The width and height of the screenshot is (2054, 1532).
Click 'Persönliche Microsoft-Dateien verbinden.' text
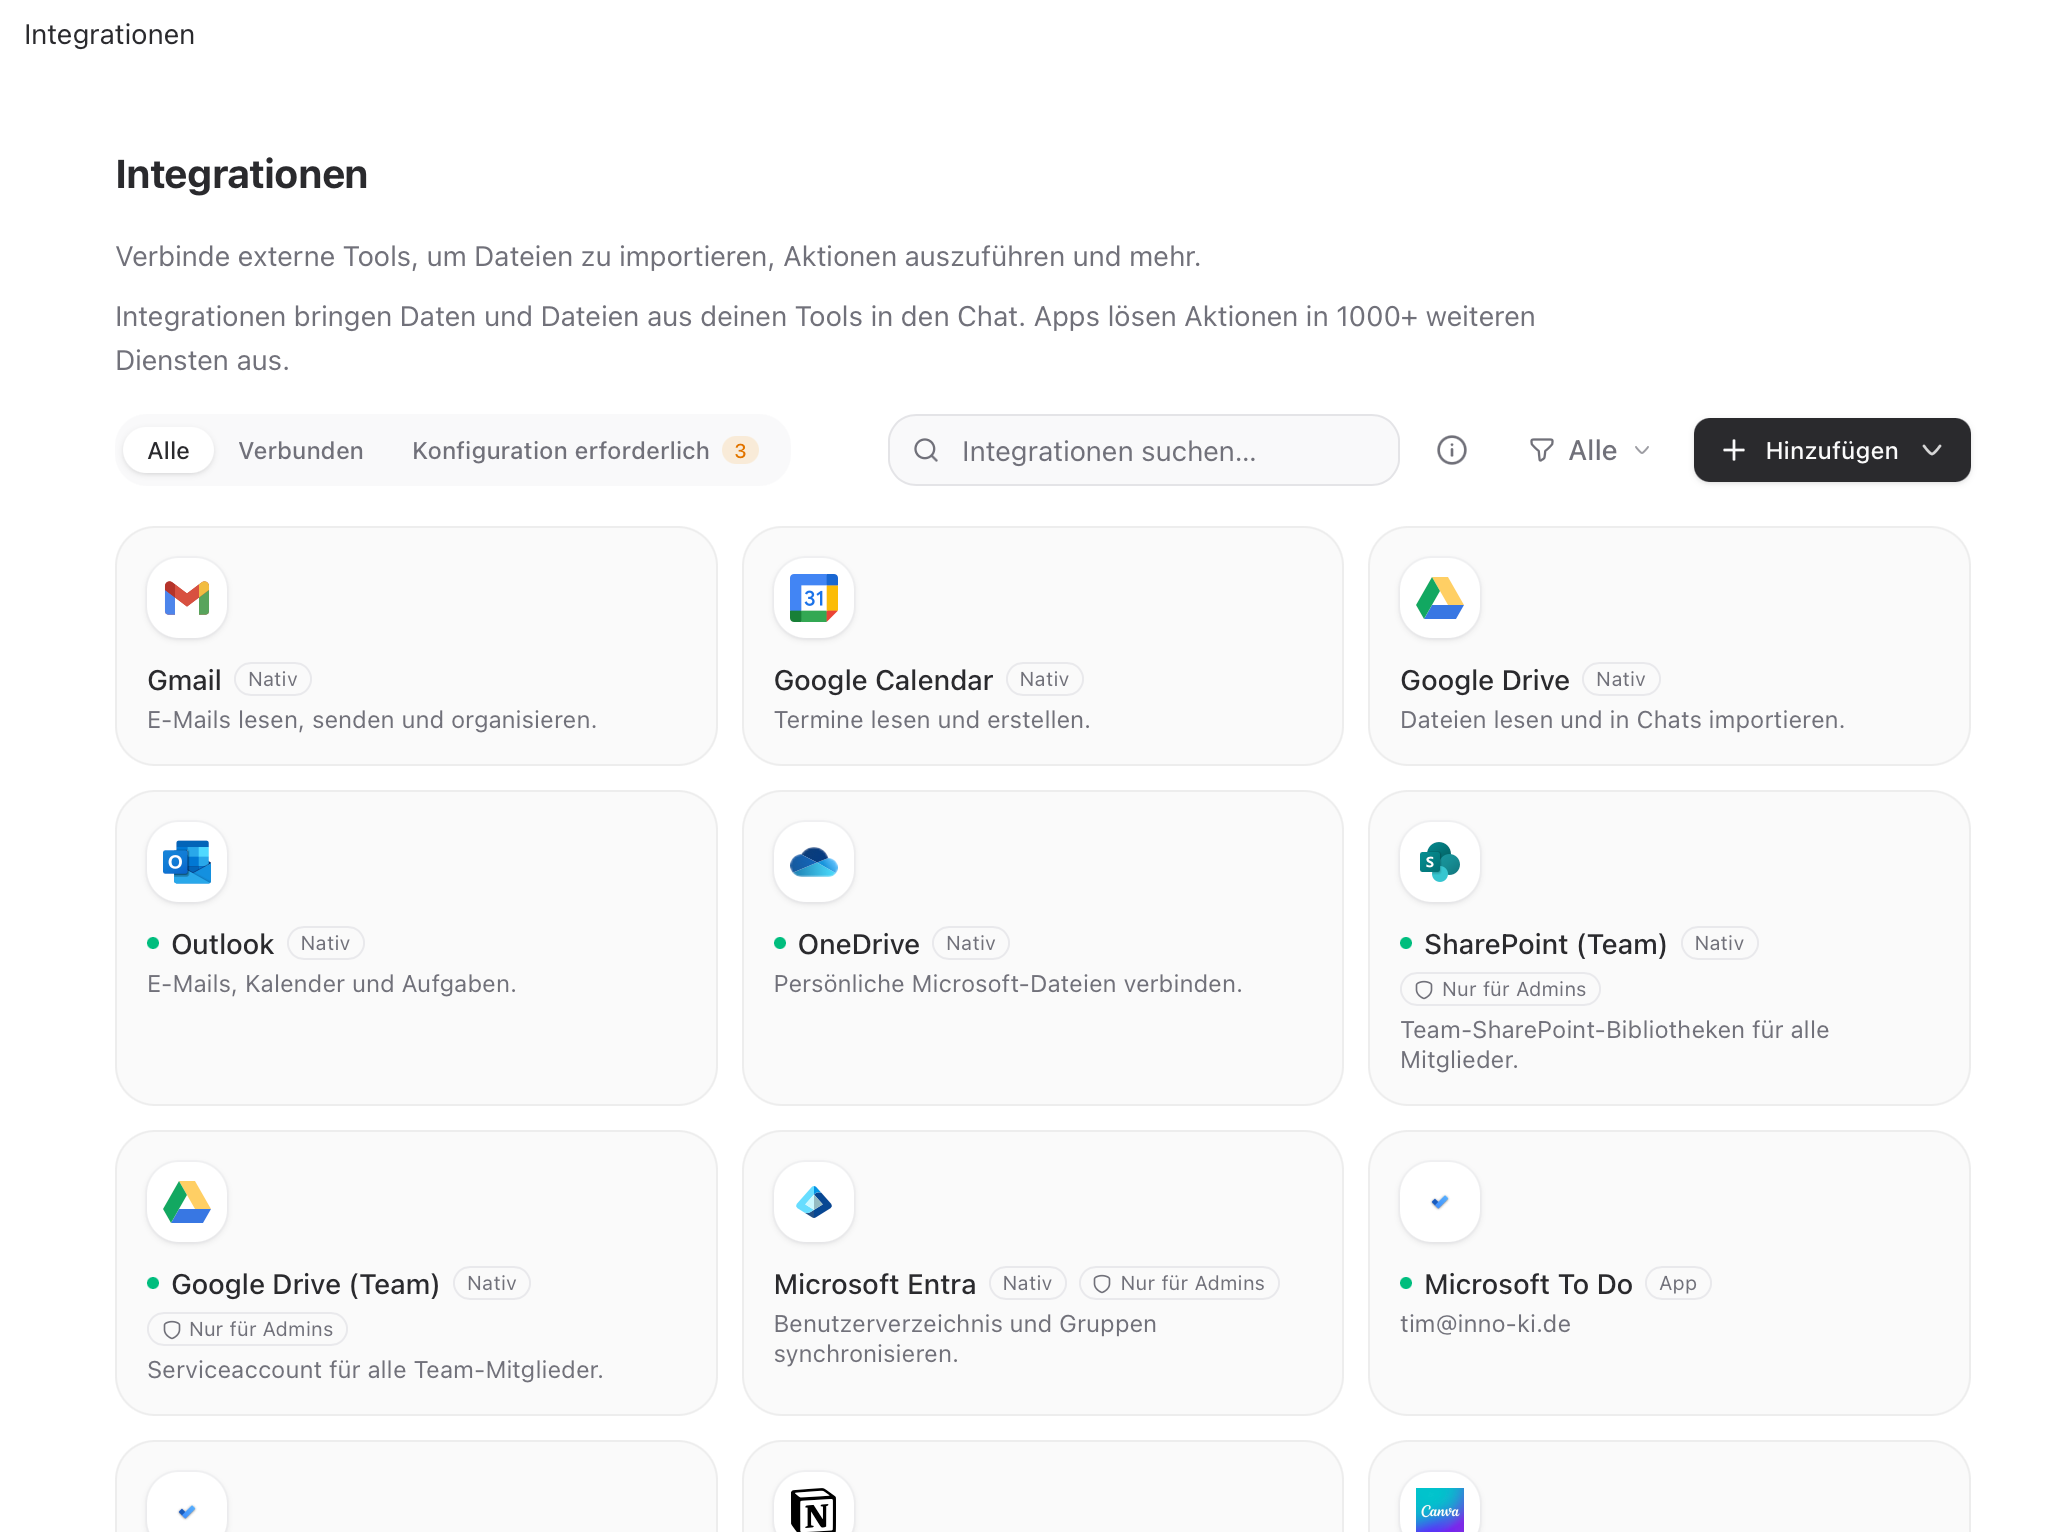(1008, 984)
